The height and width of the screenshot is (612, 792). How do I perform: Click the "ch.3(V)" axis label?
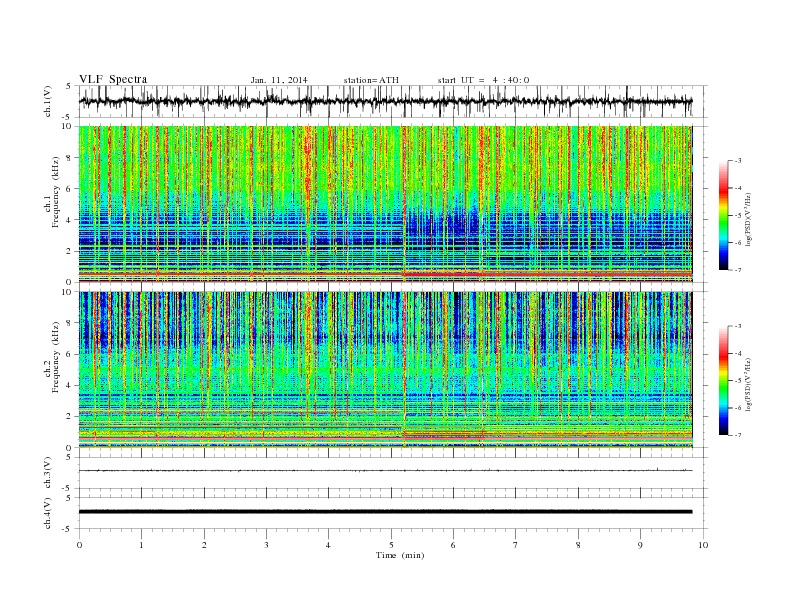tap(48, 473)
